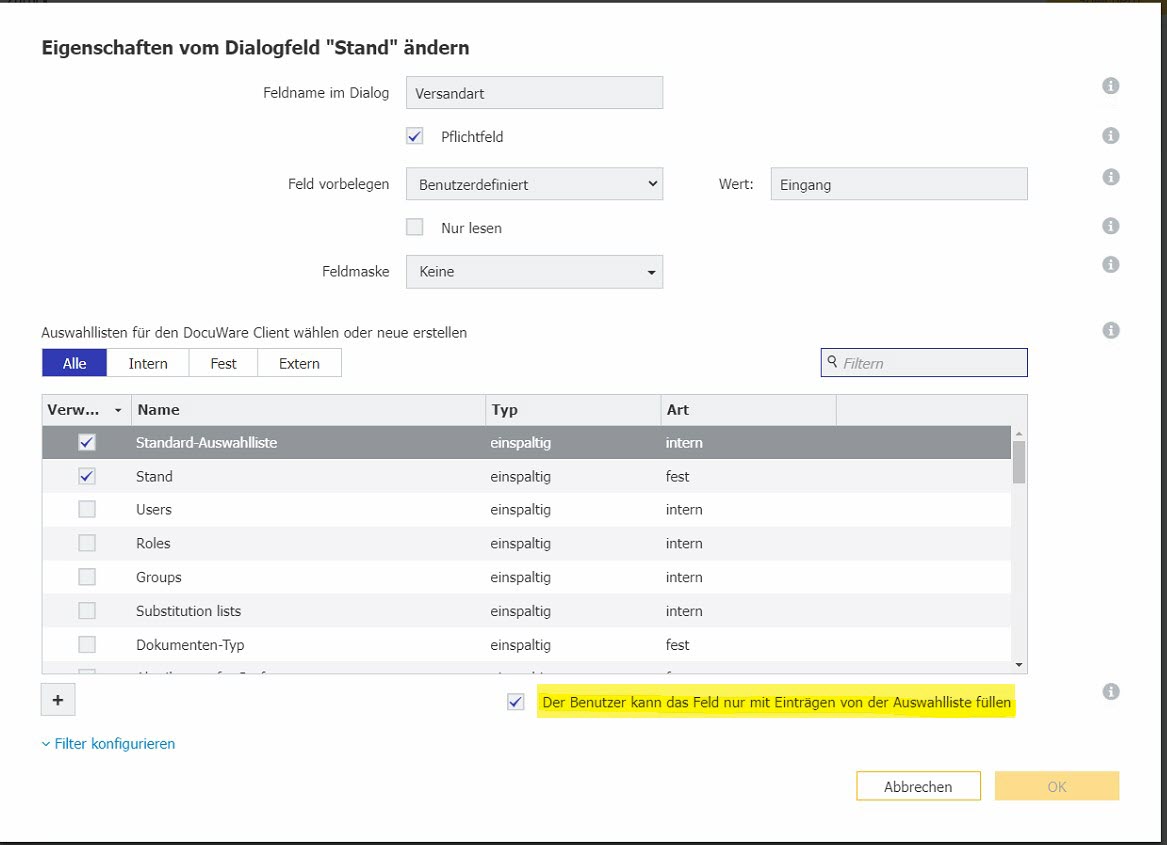1167x845 pixels.
Task: Open the Feld vorbelegen dropdown
Action: tap(534, 185)
